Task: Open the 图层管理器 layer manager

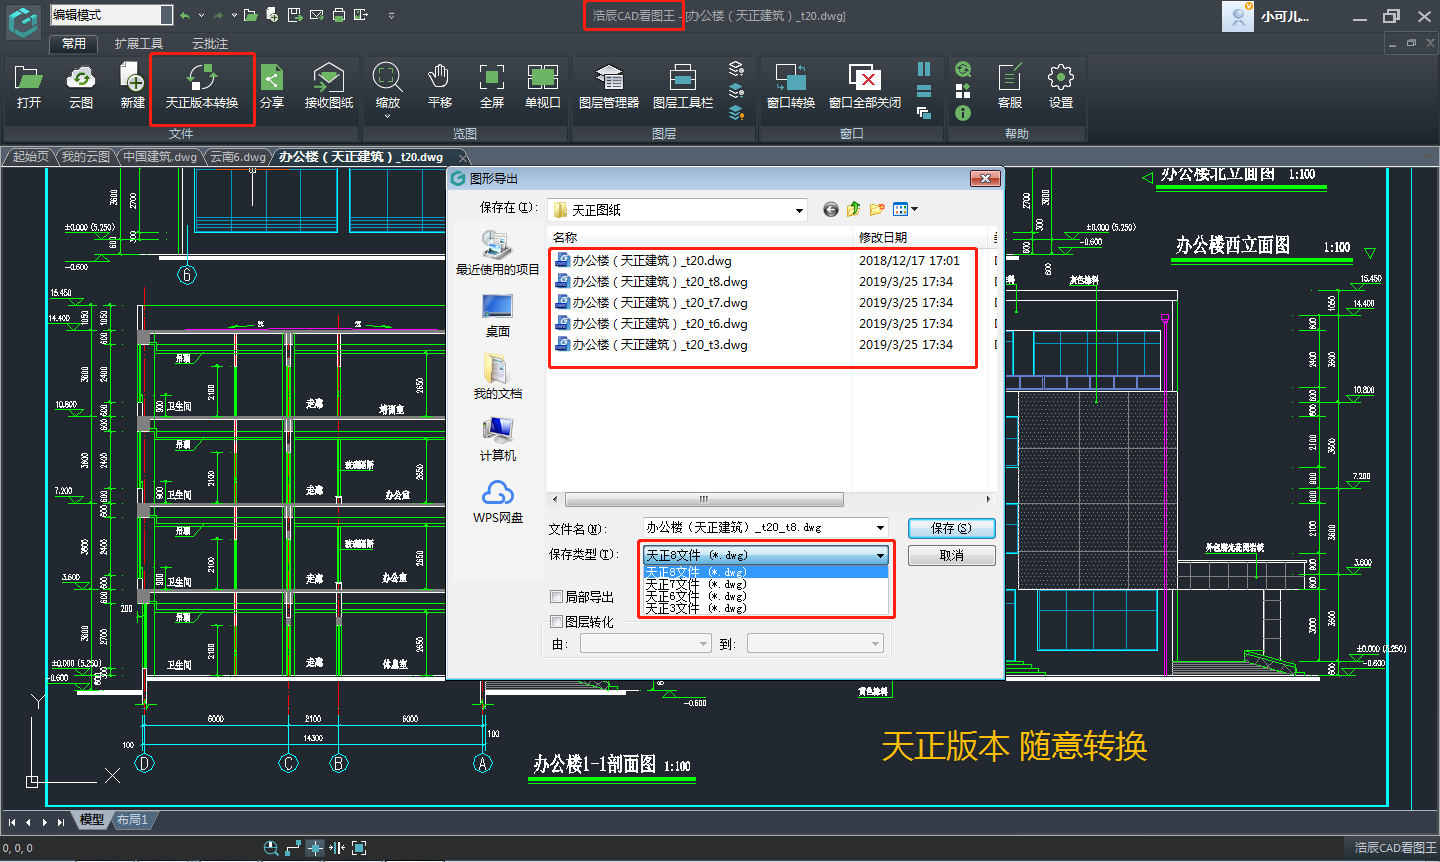Action: 609,86
